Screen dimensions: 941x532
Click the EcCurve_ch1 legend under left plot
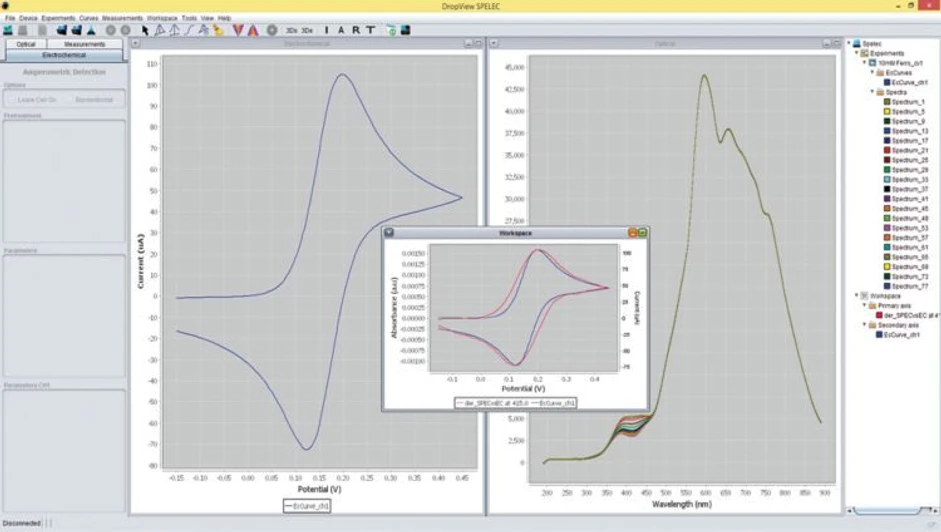pyautogui.click(x=307, y=507)
